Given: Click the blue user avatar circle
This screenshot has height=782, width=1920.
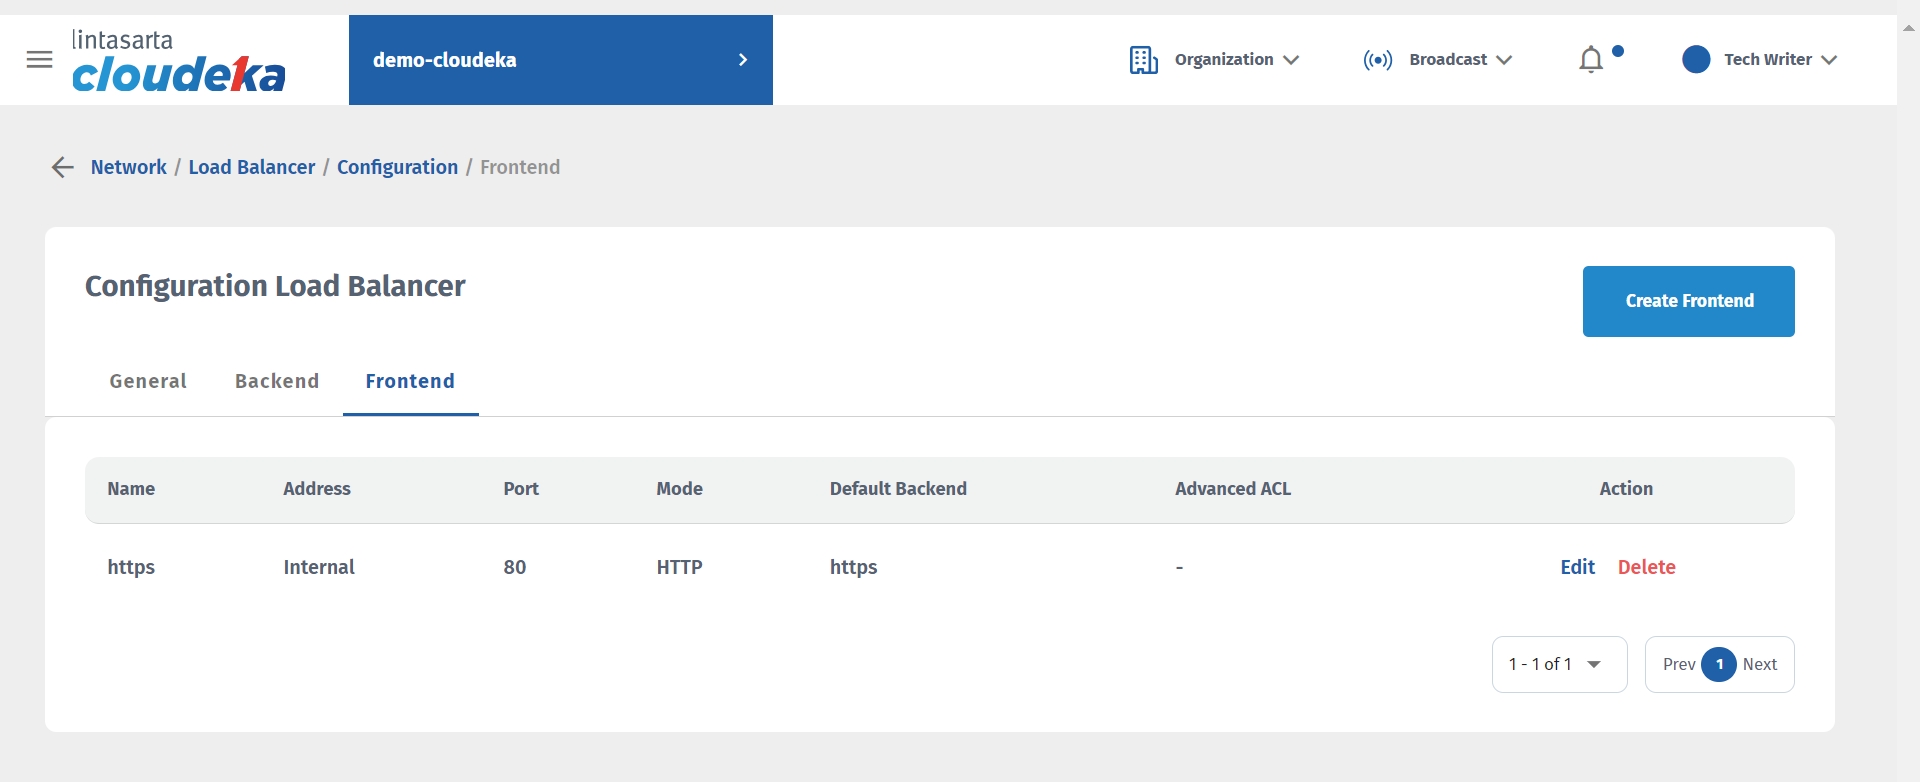Looking at the screenshot, I should 1696,60.
